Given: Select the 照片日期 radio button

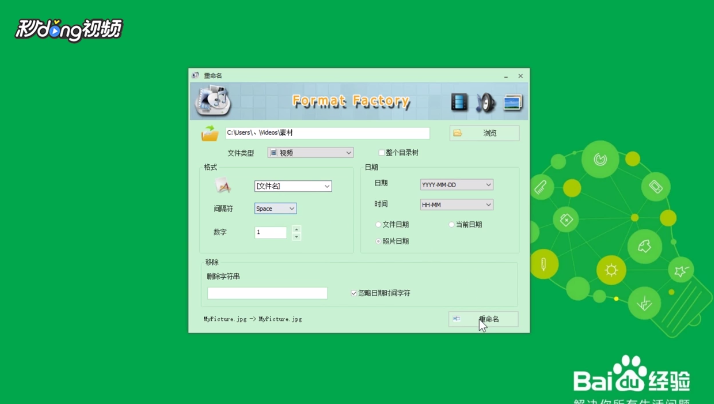Looking at the screenshot, I should coord(378,241).
